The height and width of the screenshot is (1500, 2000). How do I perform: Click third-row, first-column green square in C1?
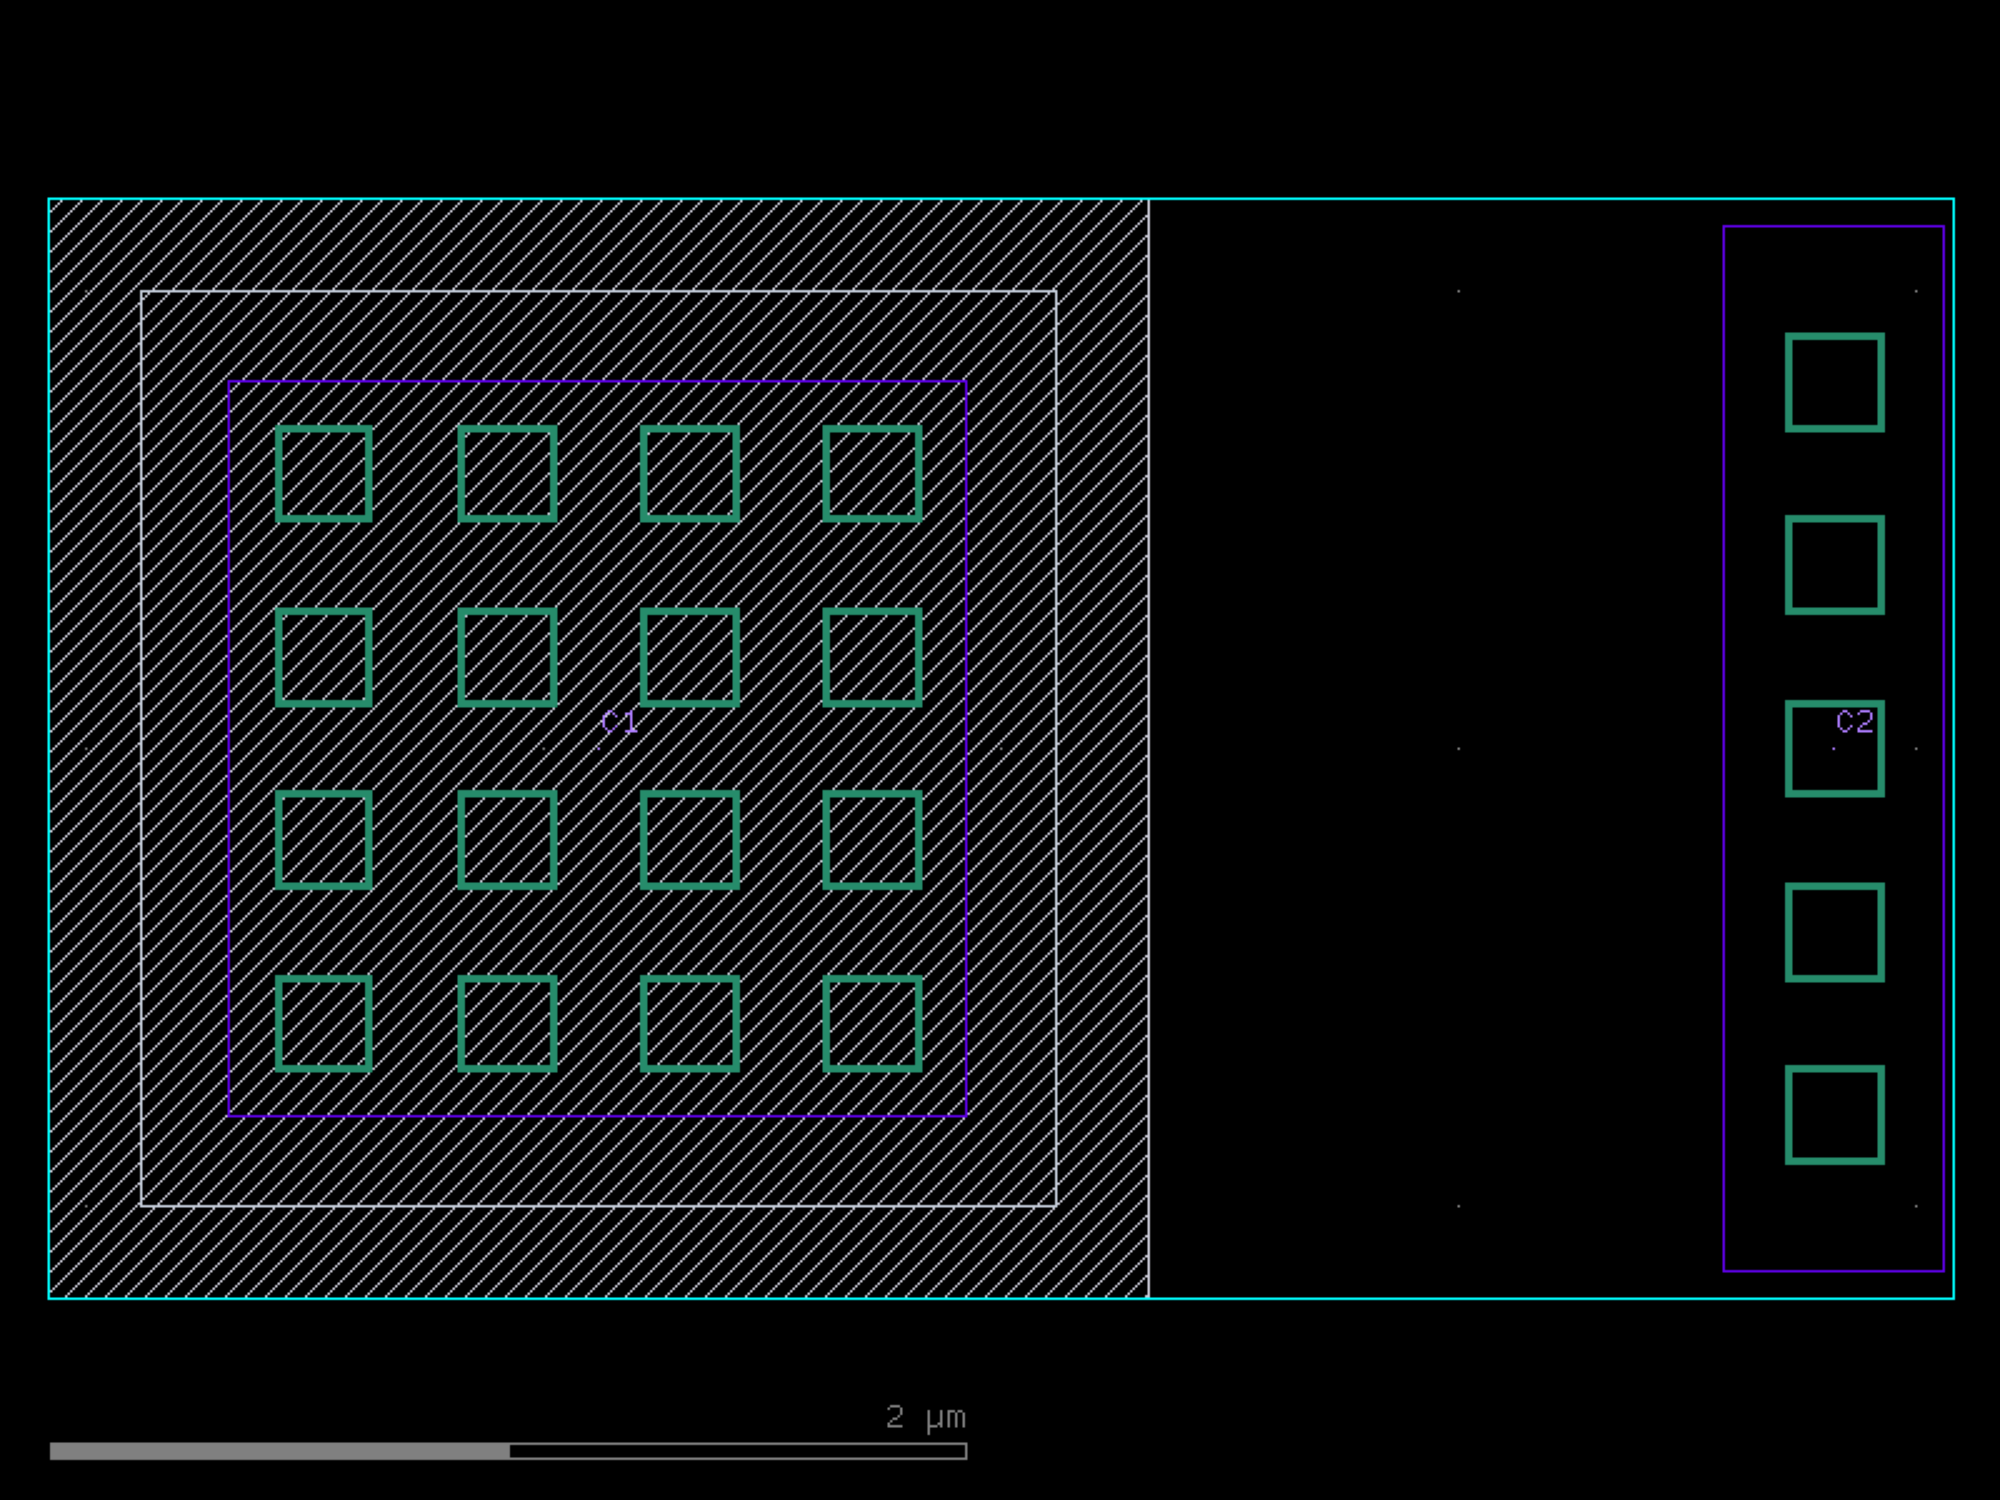pyautogui.click(x=324, y=840)
